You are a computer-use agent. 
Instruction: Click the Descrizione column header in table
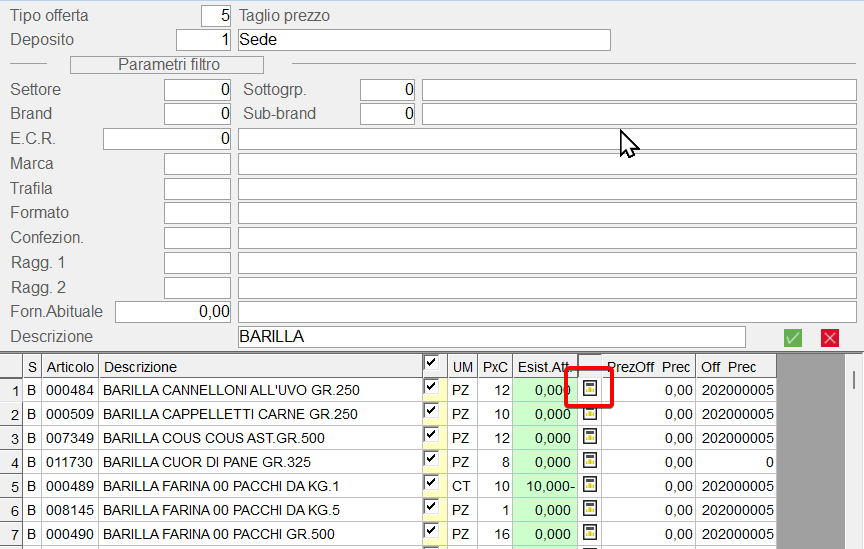point(260,367)
